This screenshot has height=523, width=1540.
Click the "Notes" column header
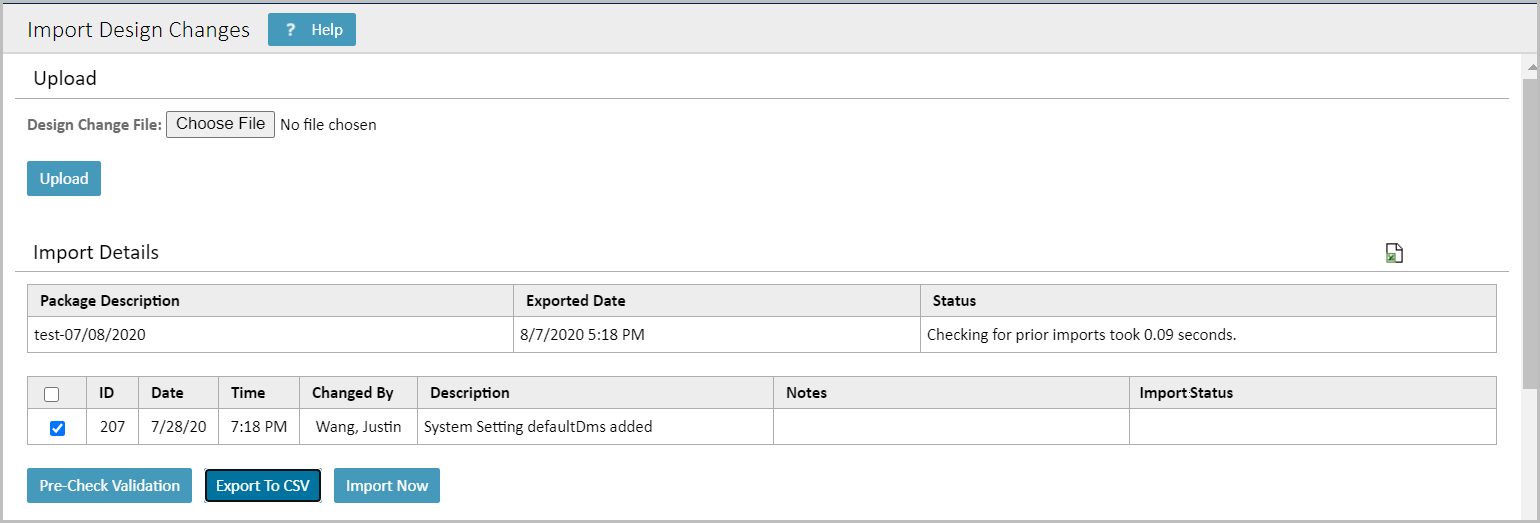click(x=952, y=393)
